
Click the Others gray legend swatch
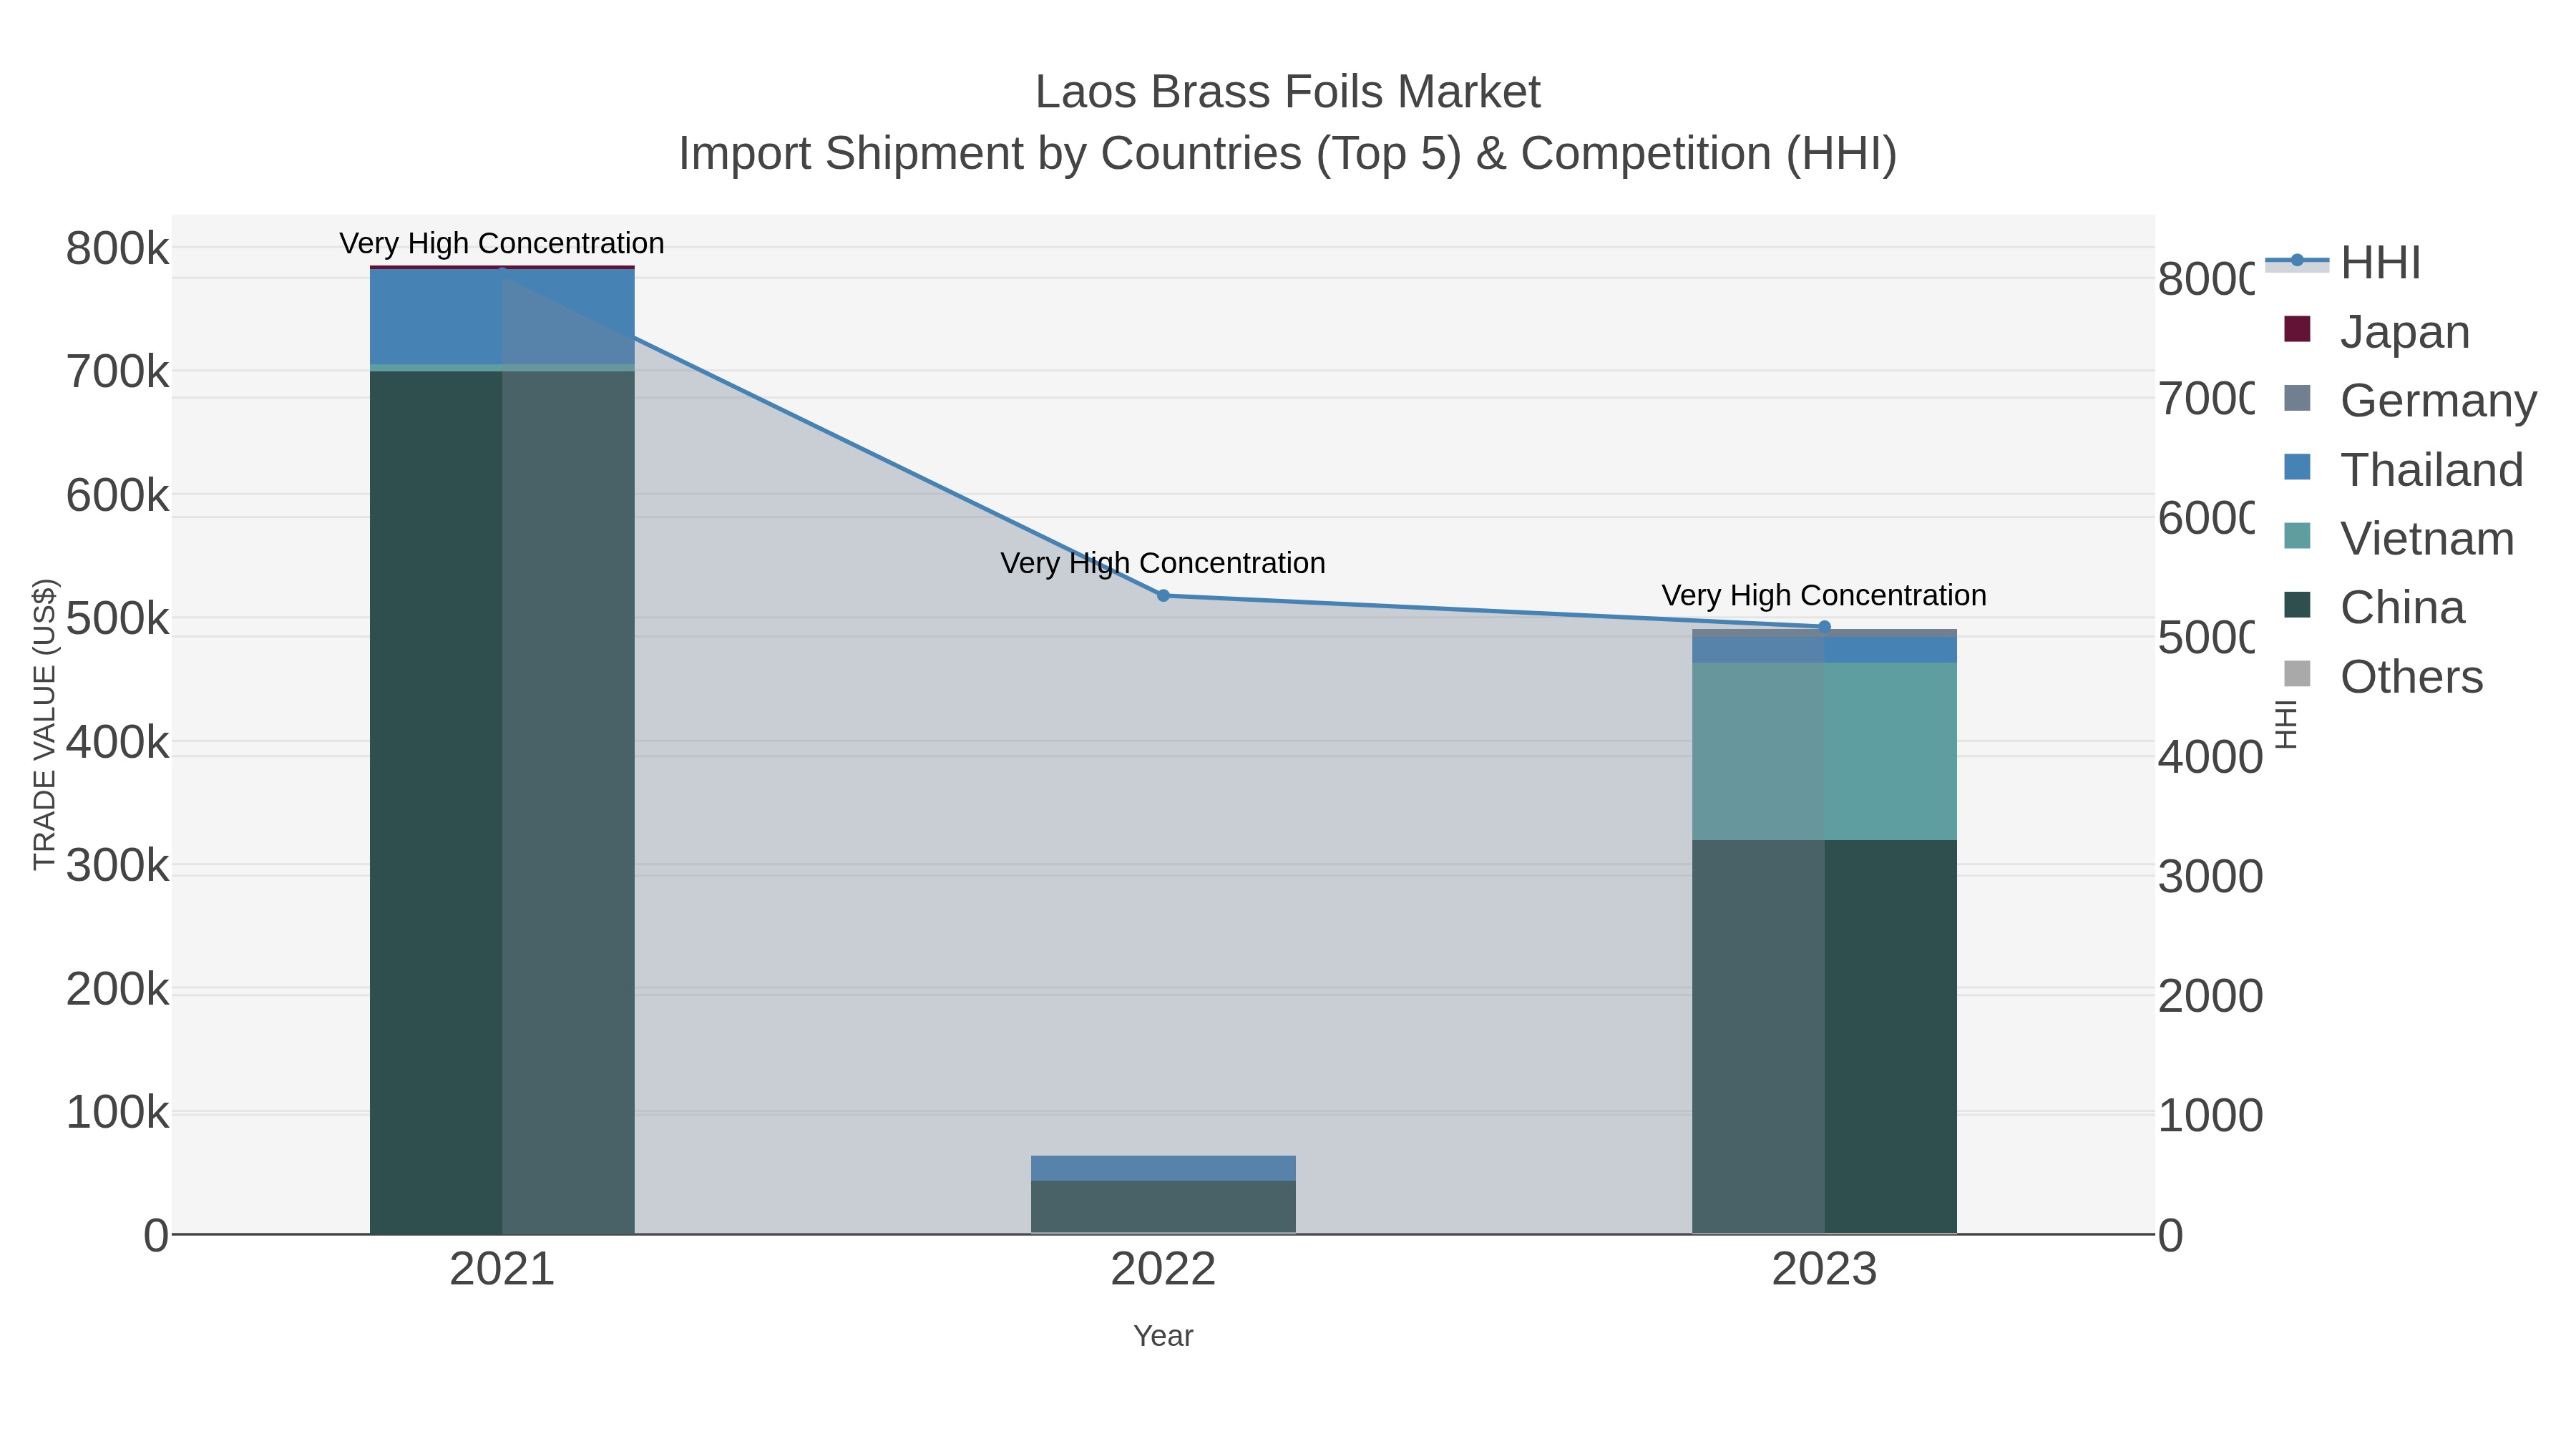[2298, 674]
